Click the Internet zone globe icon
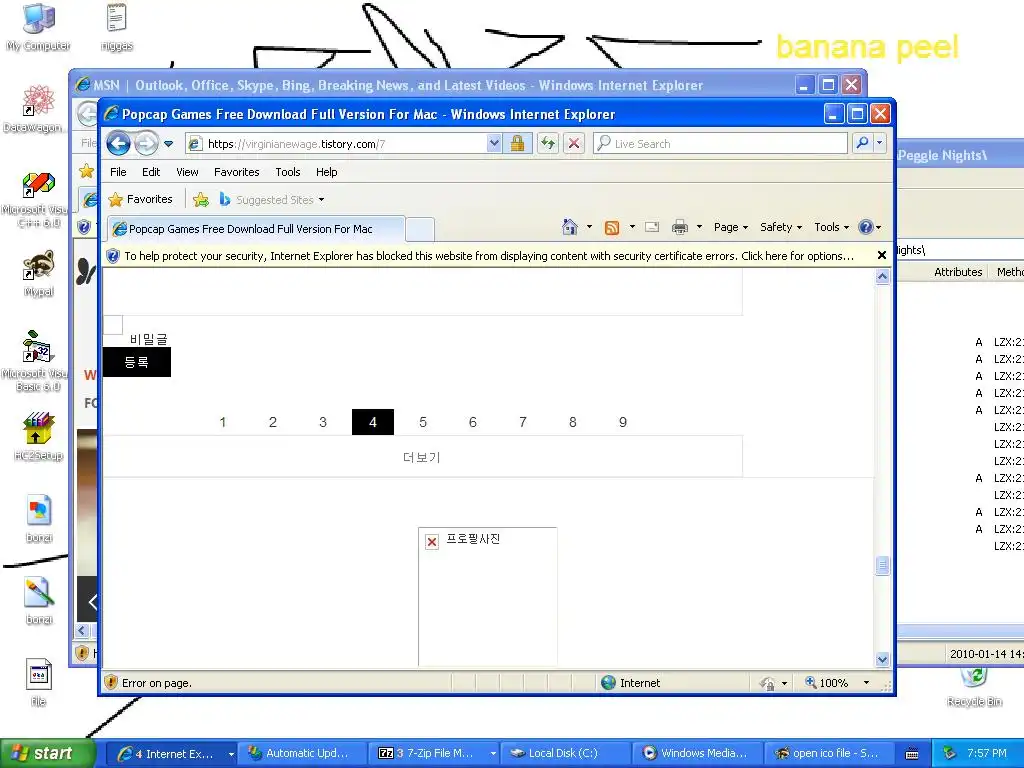The image size is (1024, 768). click(608, 682)
